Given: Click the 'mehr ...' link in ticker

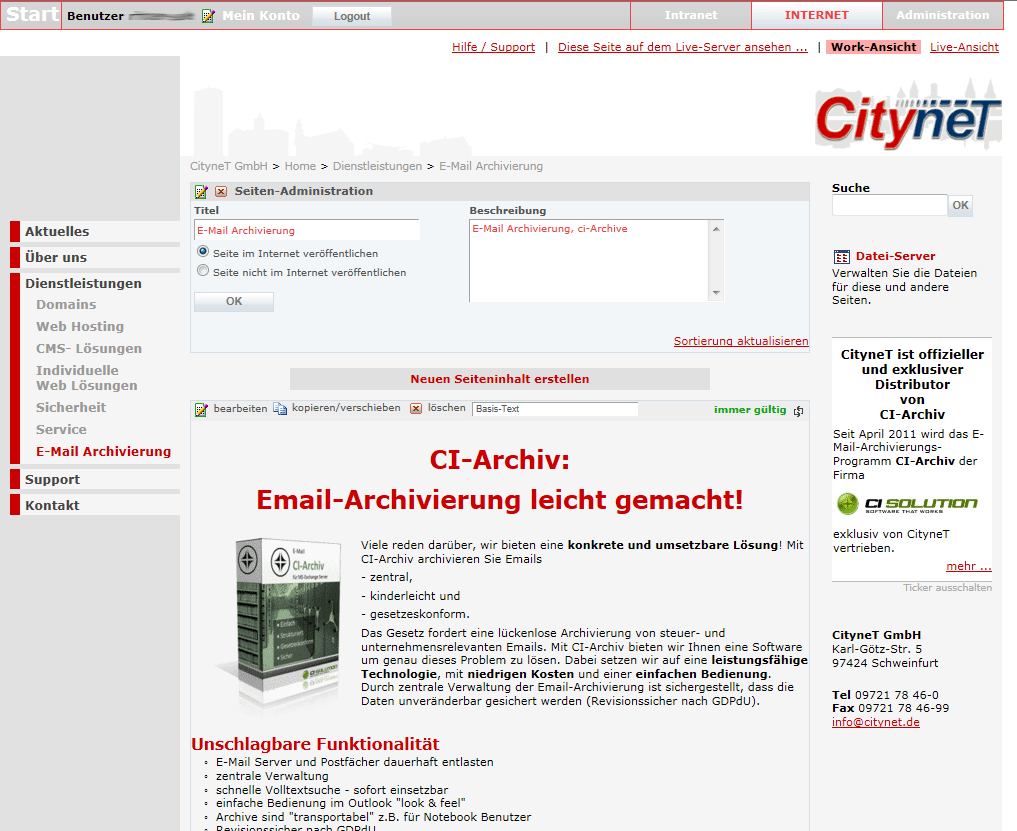Looking at the screenshot, I should (968, 566).
